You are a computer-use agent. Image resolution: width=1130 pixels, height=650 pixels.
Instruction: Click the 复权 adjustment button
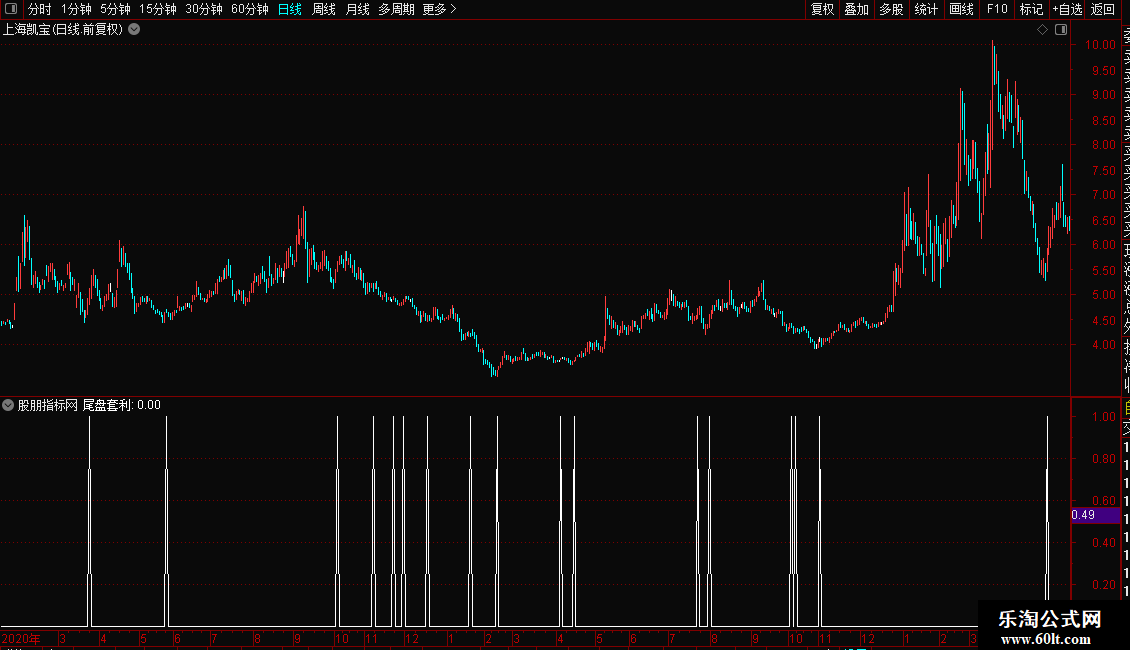point(822,9)
